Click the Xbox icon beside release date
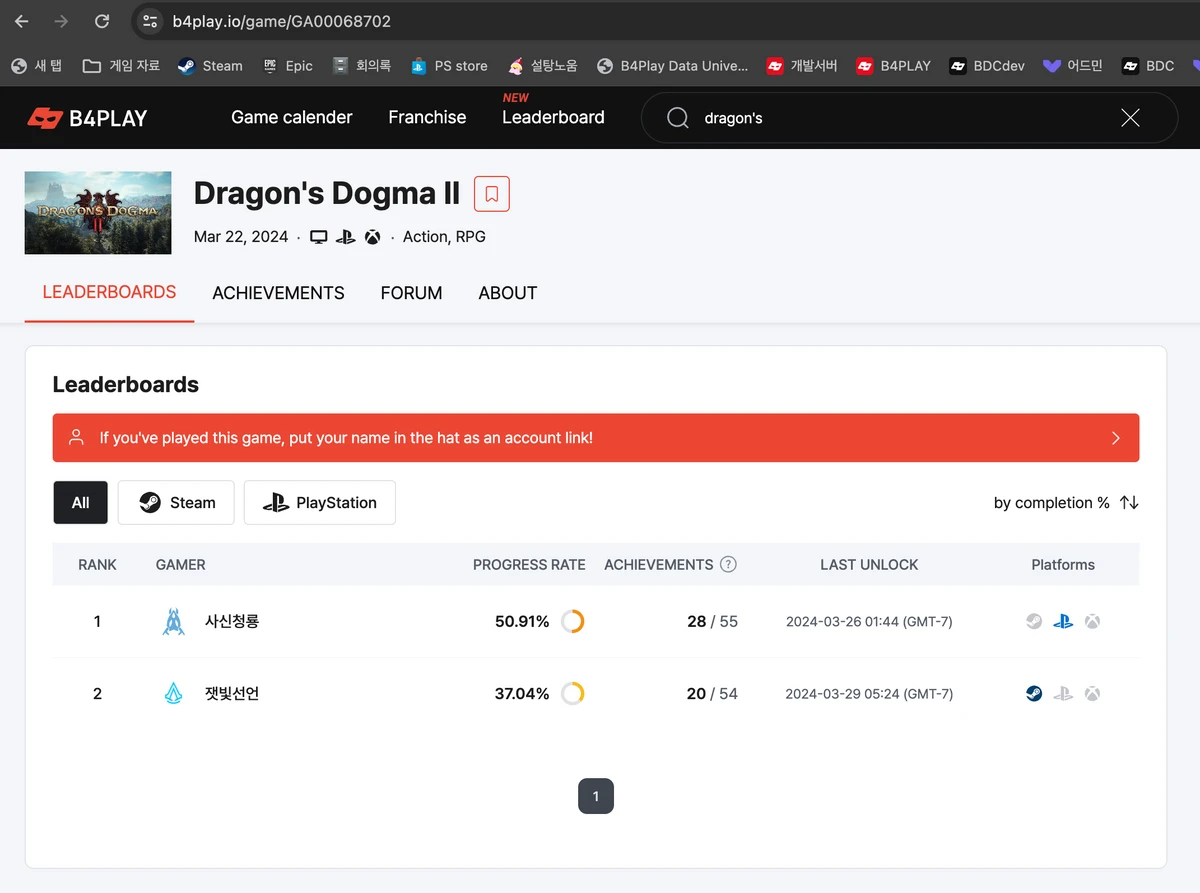The height and width of the screenshot is (893, 1200). pyautogui.click(x=372, y=237)
